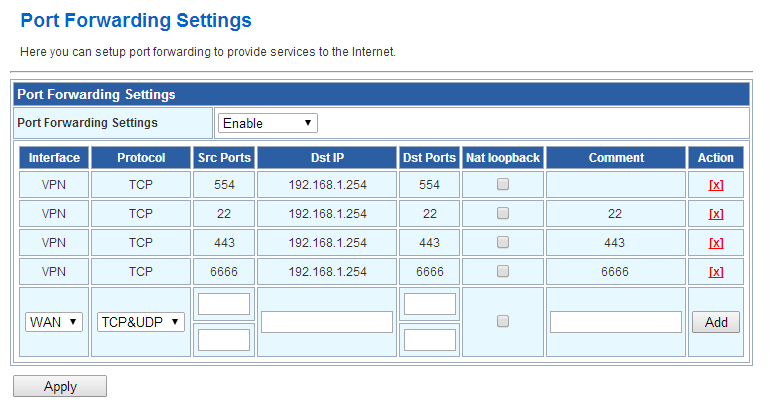Expand the WAN interface dropdown
Image resolution: width=775 pixels, height=407 pixels.
click(x=54, y=322)
